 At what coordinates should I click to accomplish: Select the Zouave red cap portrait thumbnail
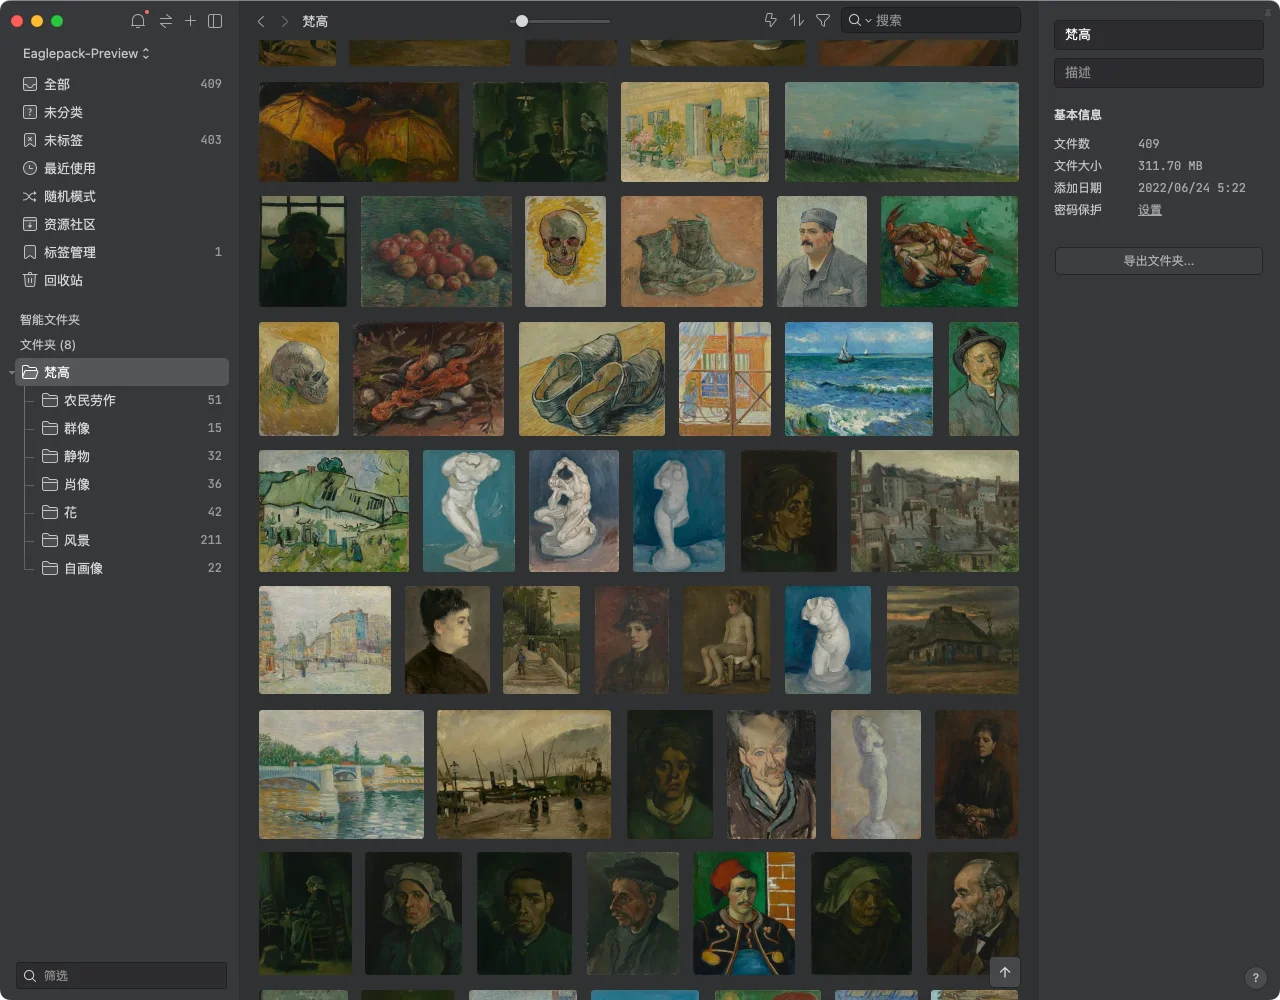744,913
